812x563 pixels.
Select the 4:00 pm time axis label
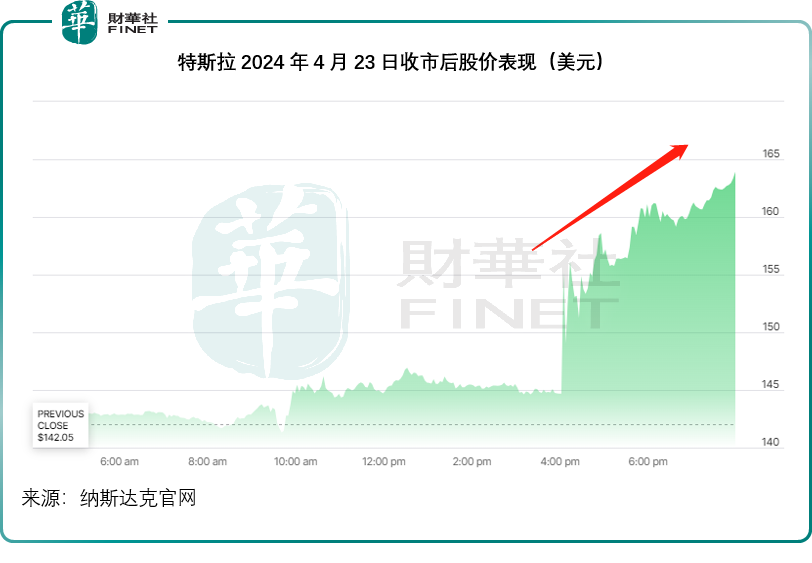point(560,462)
